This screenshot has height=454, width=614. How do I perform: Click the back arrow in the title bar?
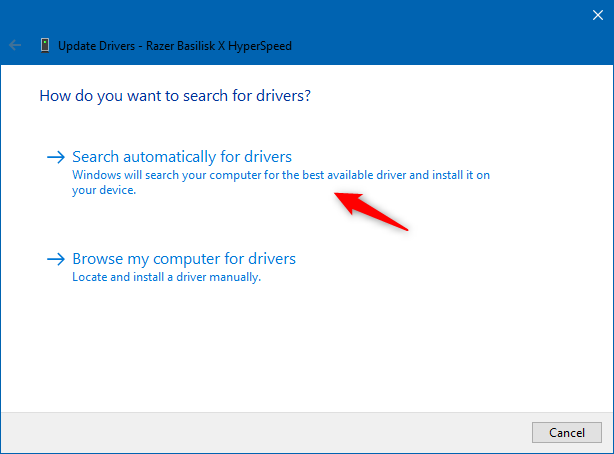pyautogui.click(x=15, y=45)
